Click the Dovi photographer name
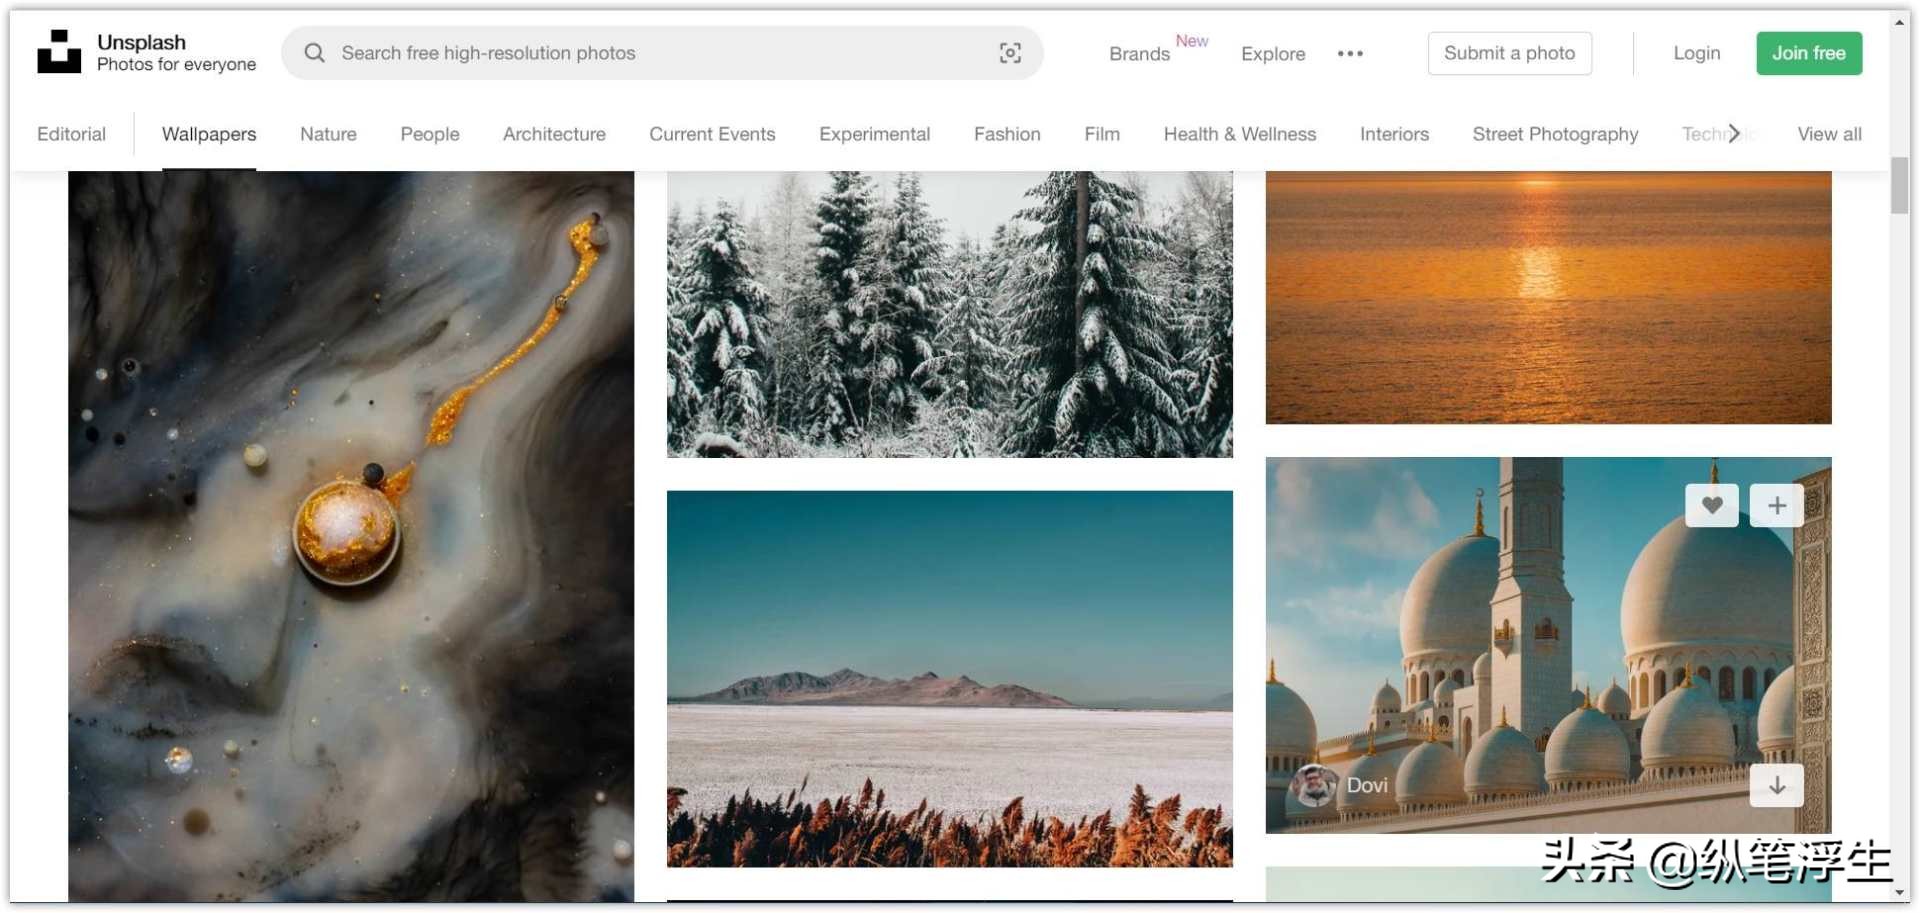Screen dimensions: 1920x913 point(1367,785)
